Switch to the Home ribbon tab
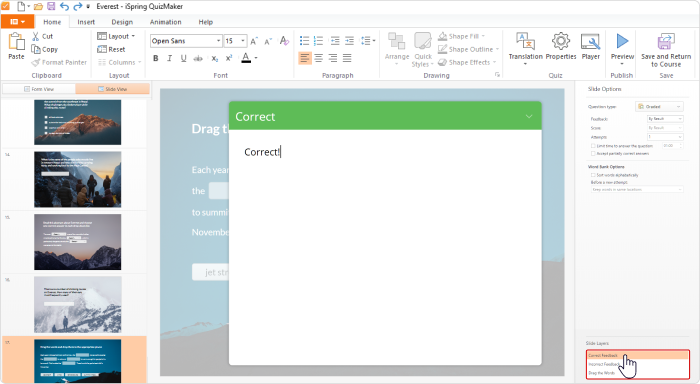 coord(52,22)
